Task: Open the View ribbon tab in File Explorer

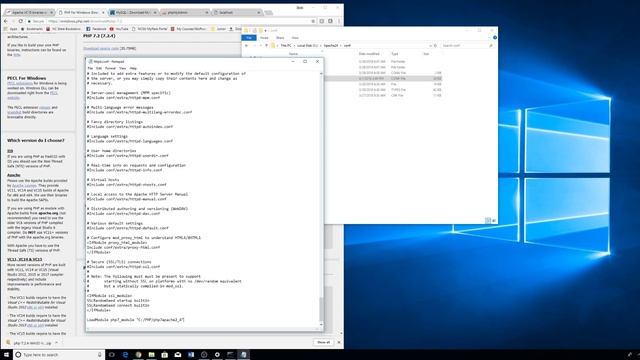Action: (295, 38)
